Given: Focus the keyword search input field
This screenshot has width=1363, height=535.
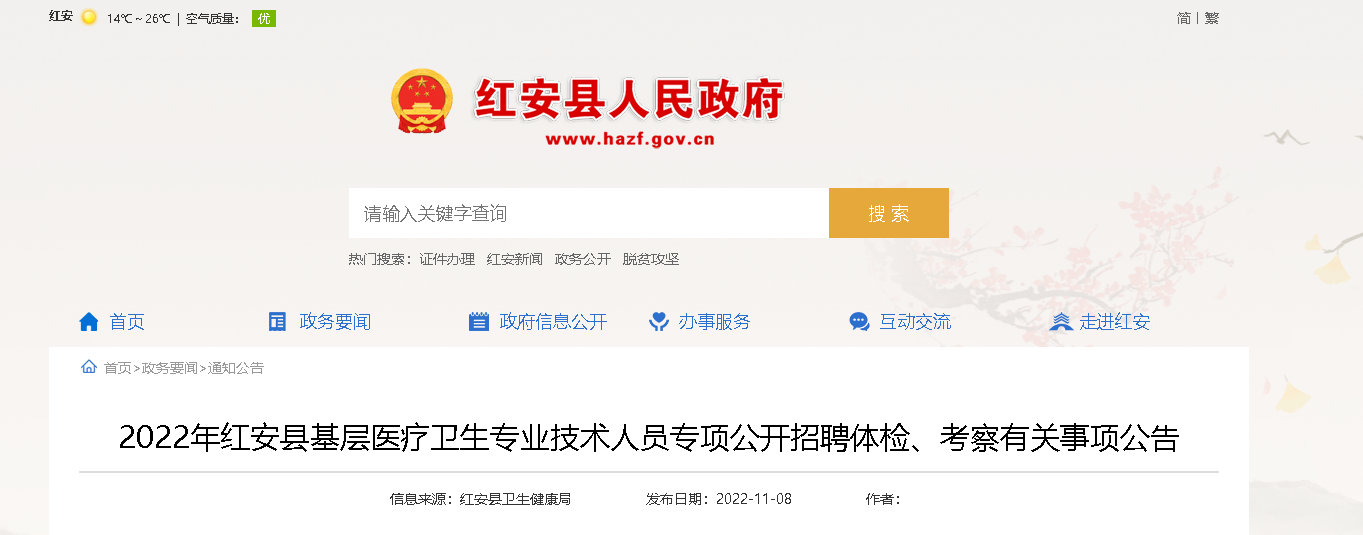Looking at the screenshot, I should pyautogui.click(x=589, y=213).
